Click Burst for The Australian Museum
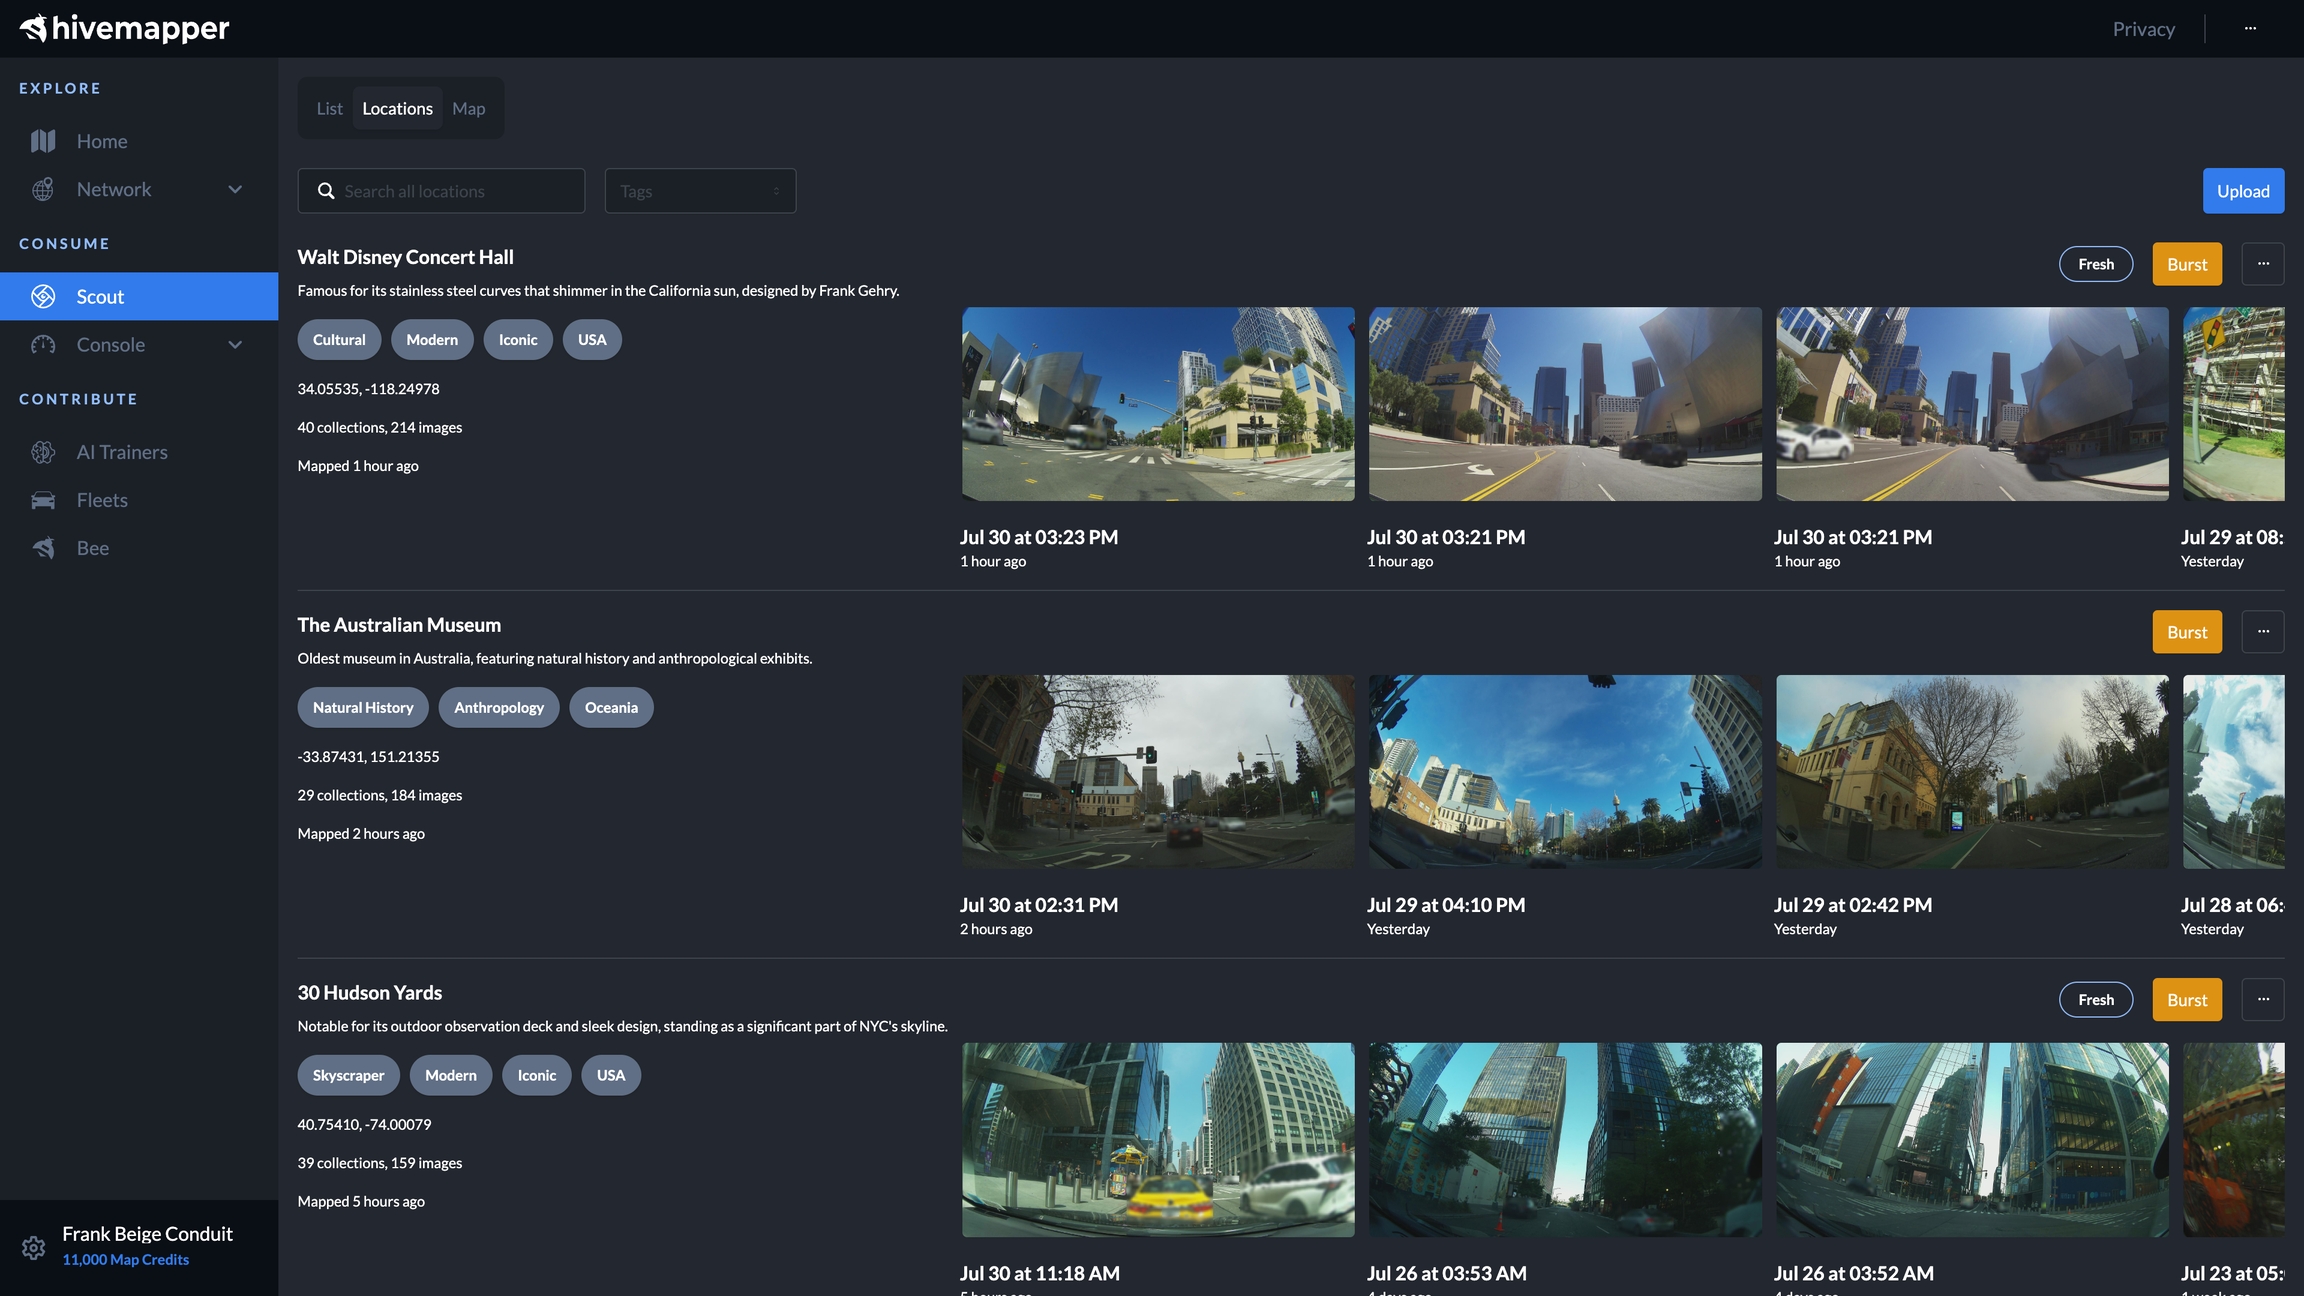 [2187, 632]
